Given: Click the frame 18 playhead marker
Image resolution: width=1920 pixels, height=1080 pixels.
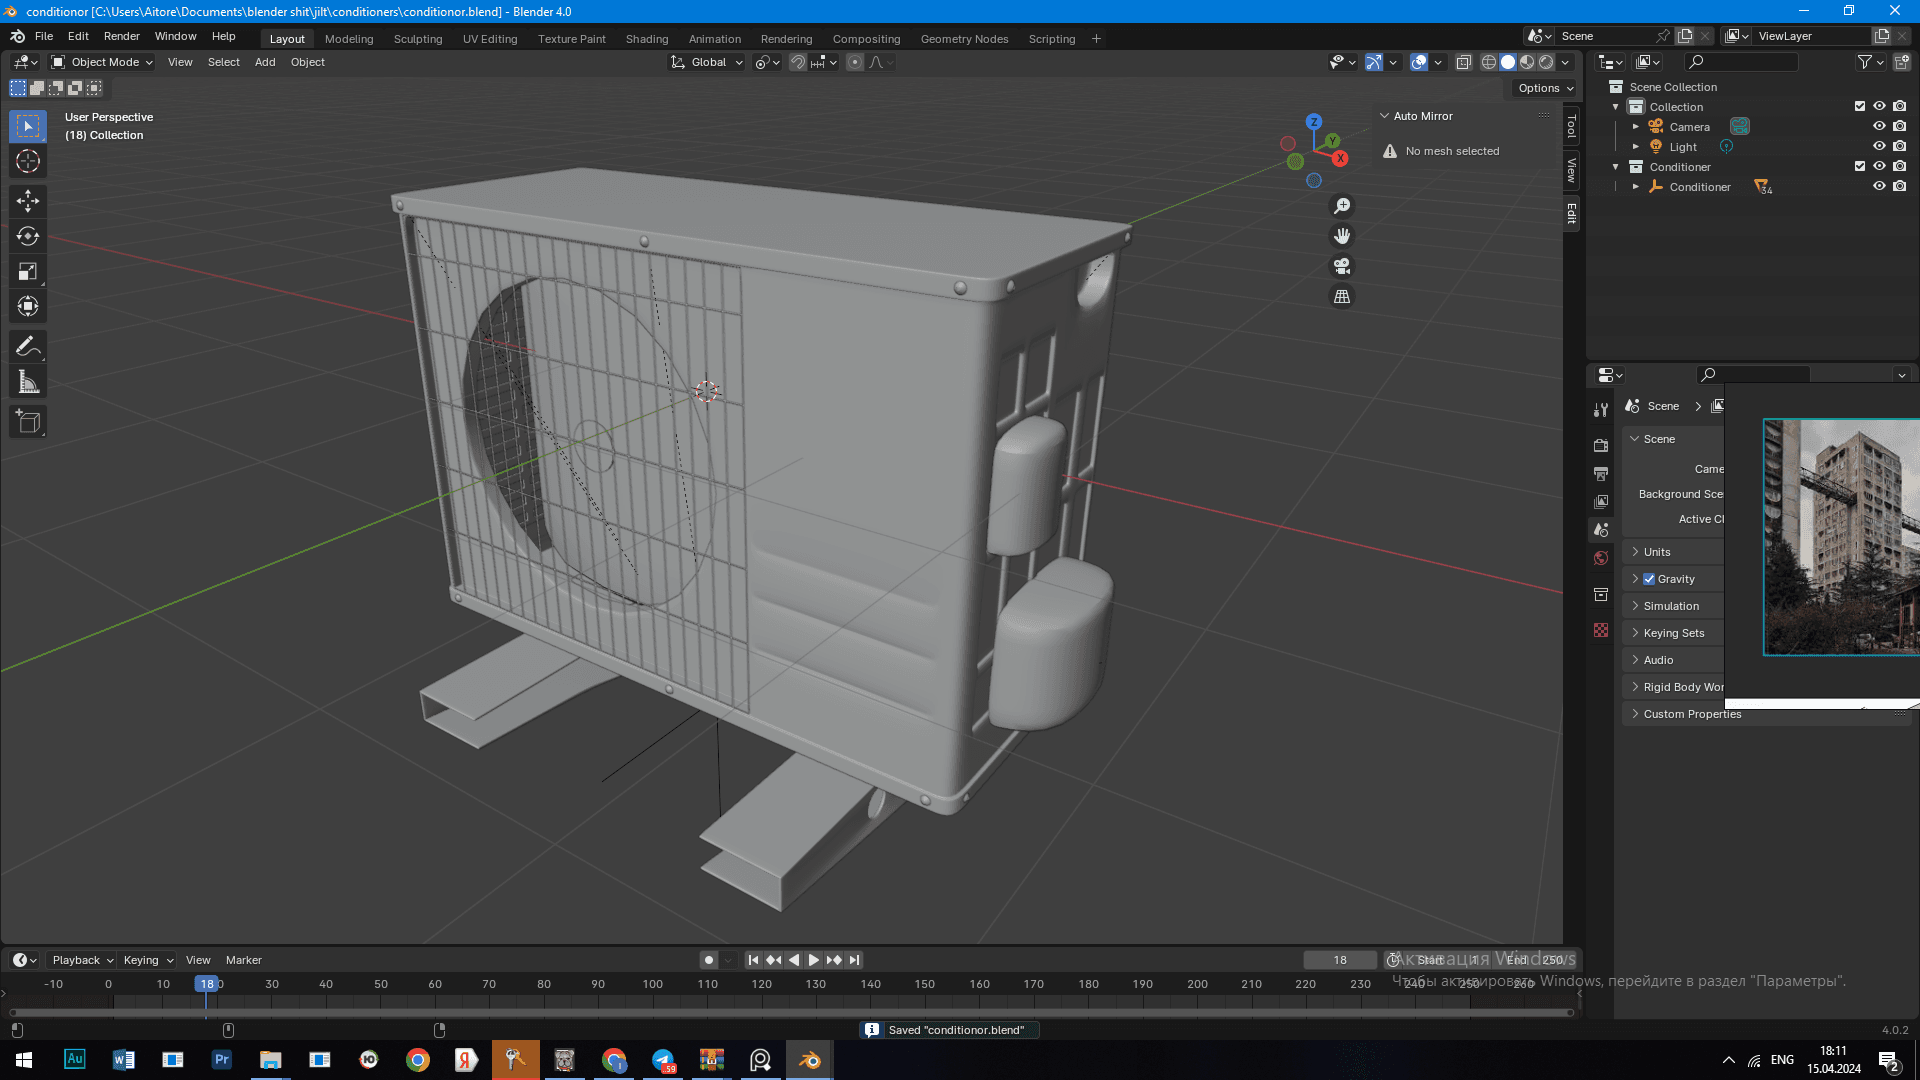Looking at the screenshot, I should [x=206, y=984].
